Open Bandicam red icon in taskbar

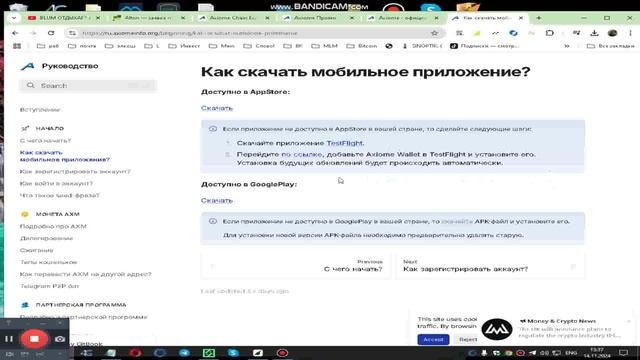coord(282,353)
